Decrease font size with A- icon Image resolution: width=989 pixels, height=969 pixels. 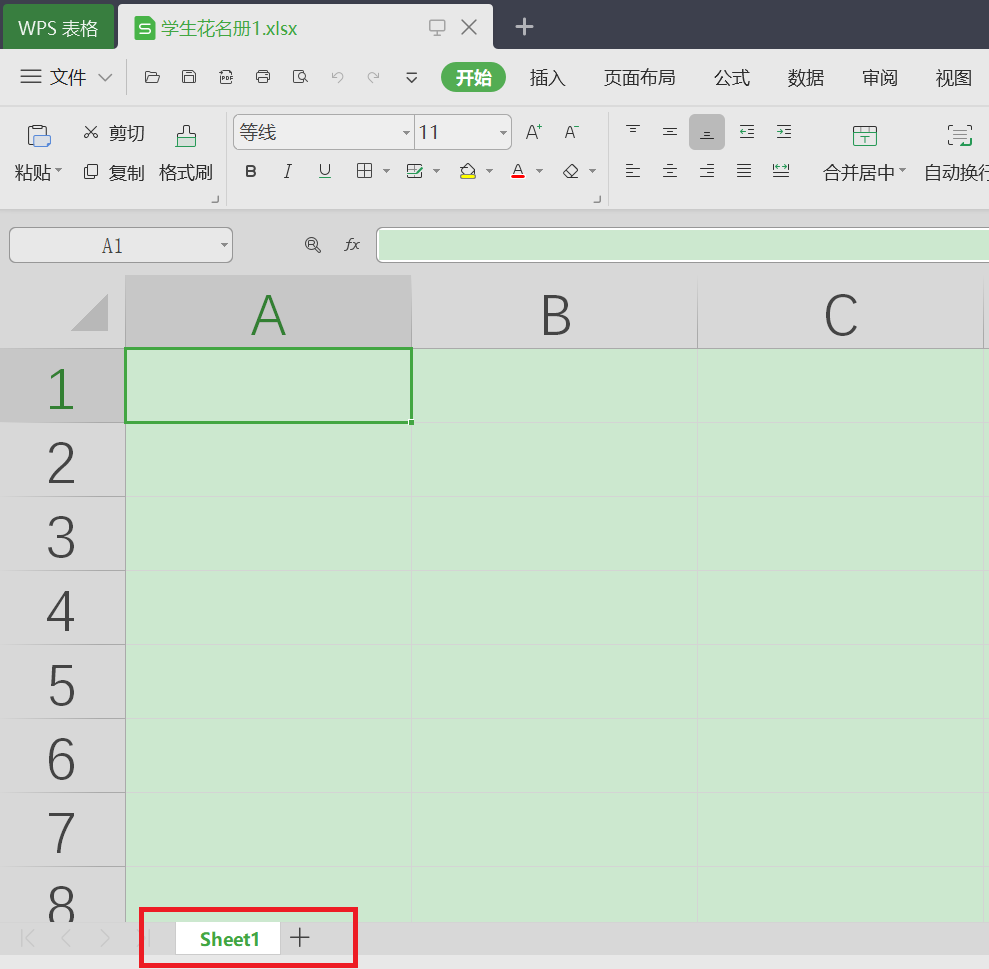(571, 132)
